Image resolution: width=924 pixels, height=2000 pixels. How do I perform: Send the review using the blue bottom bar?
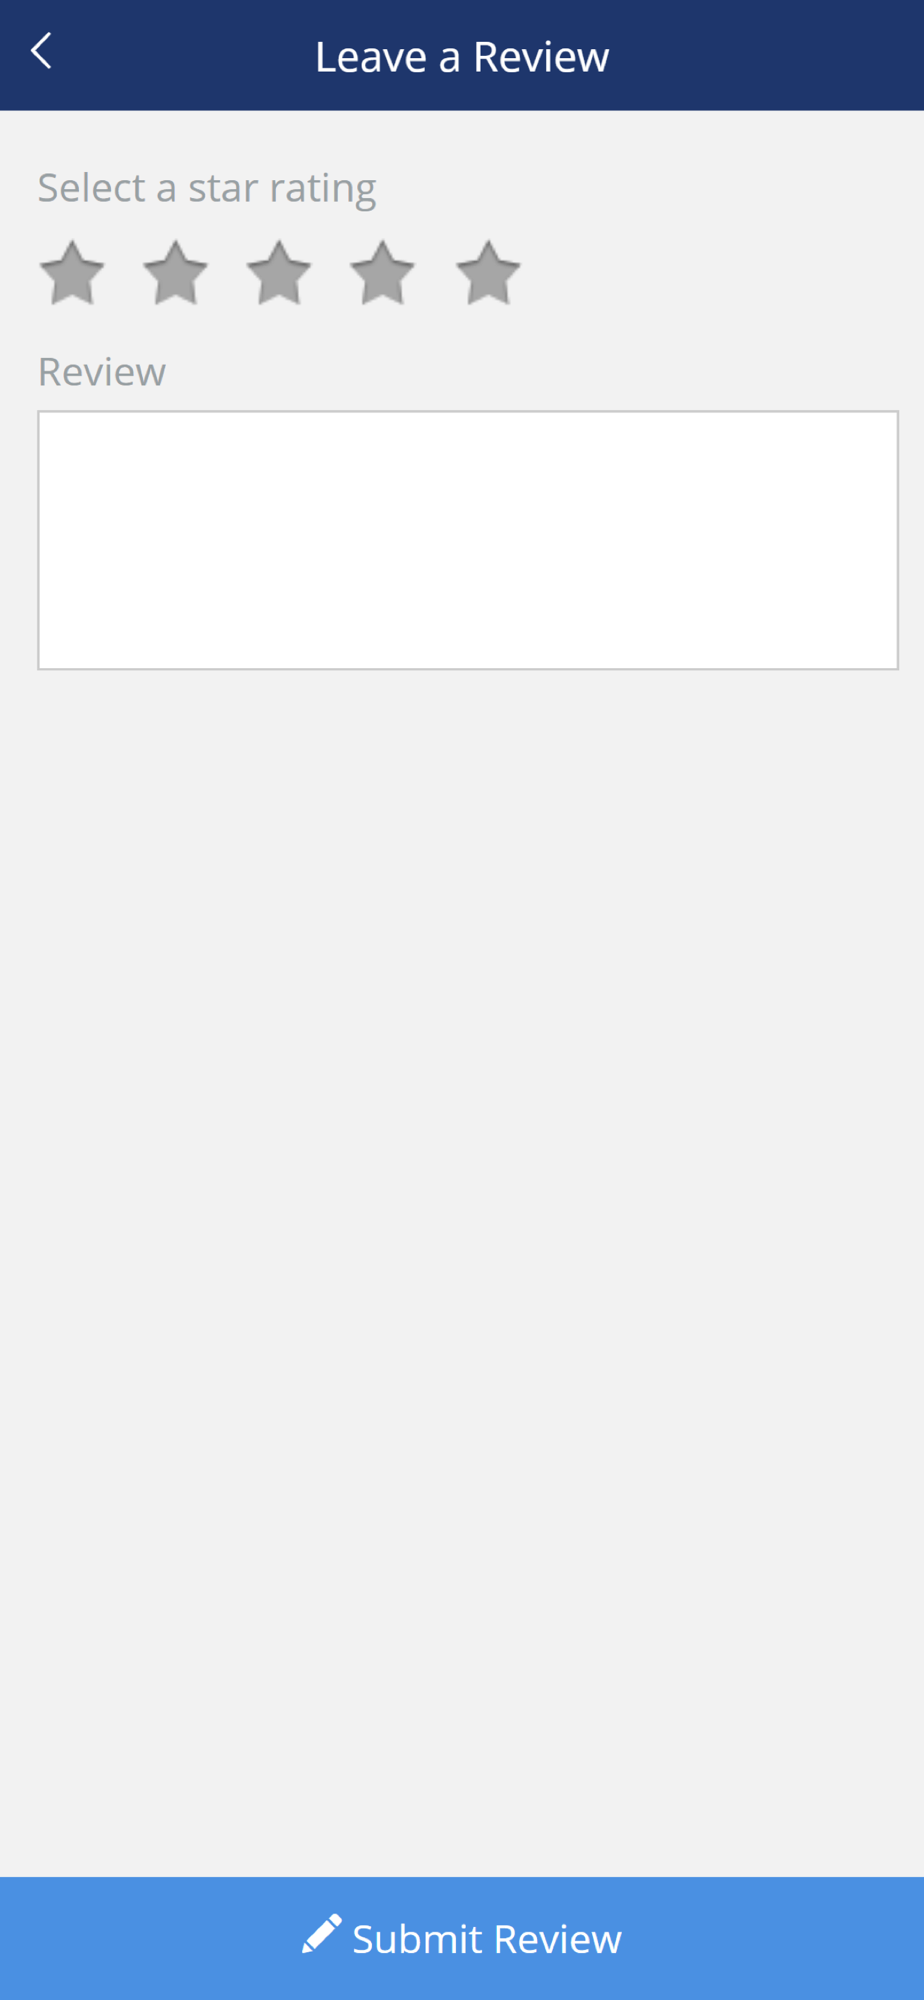pos(462,1938)
